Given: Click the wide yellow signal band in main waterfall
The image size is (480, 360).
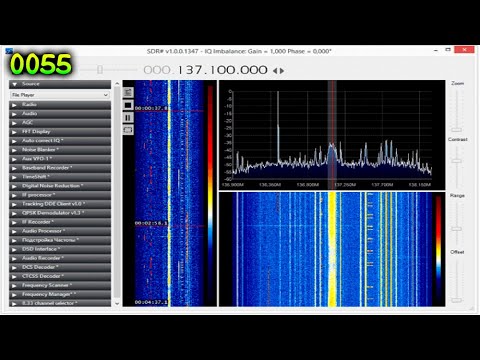Looking at the screenshot, I should (x=332, y=249).
